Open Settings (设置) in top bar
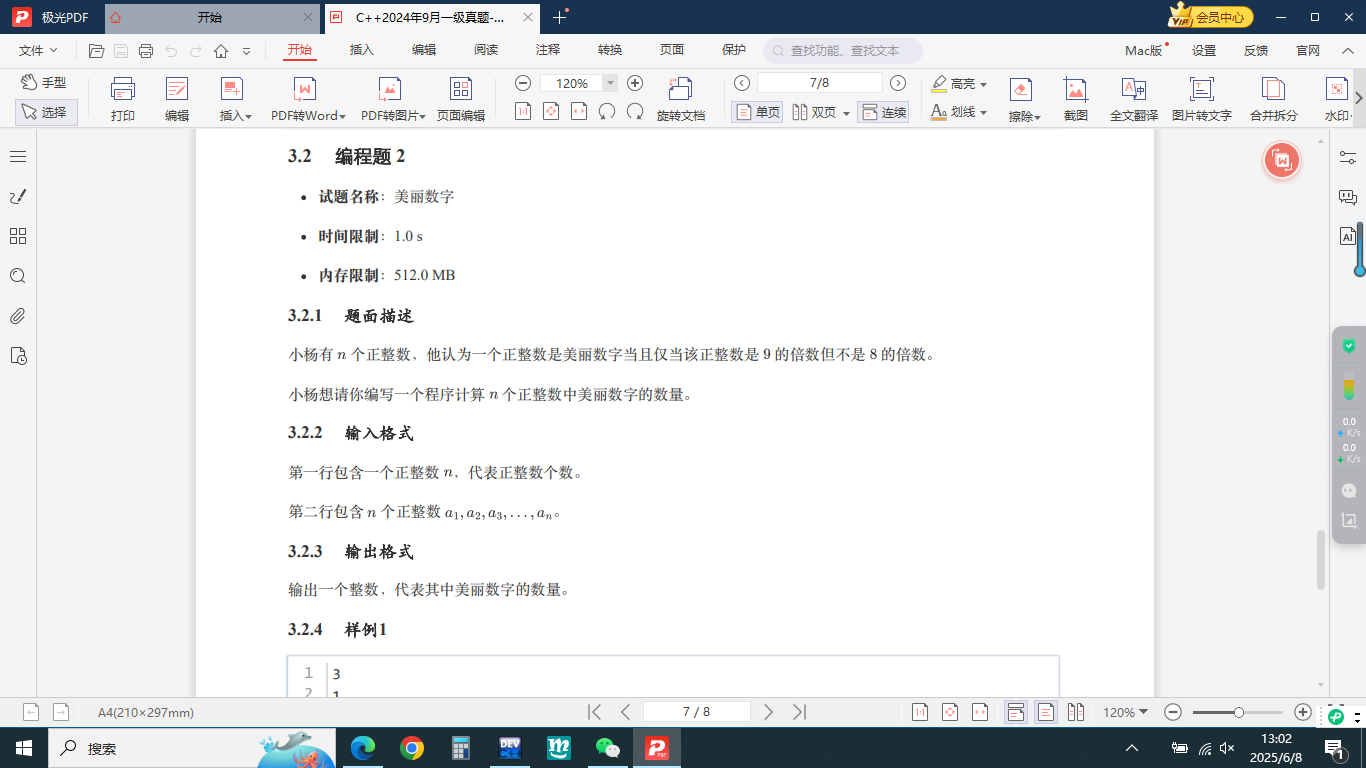The image size is (1366, 768). tap(1204, 50)
